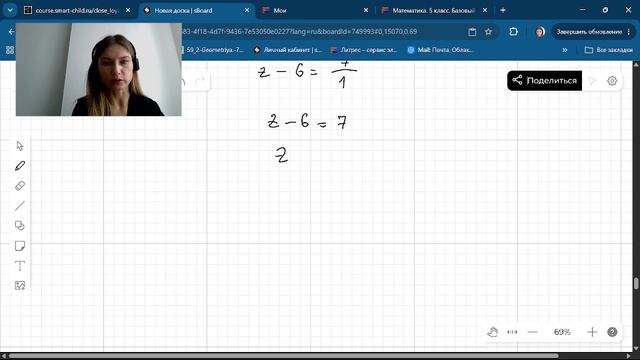Close the Математика 5 класс tab

485,10
